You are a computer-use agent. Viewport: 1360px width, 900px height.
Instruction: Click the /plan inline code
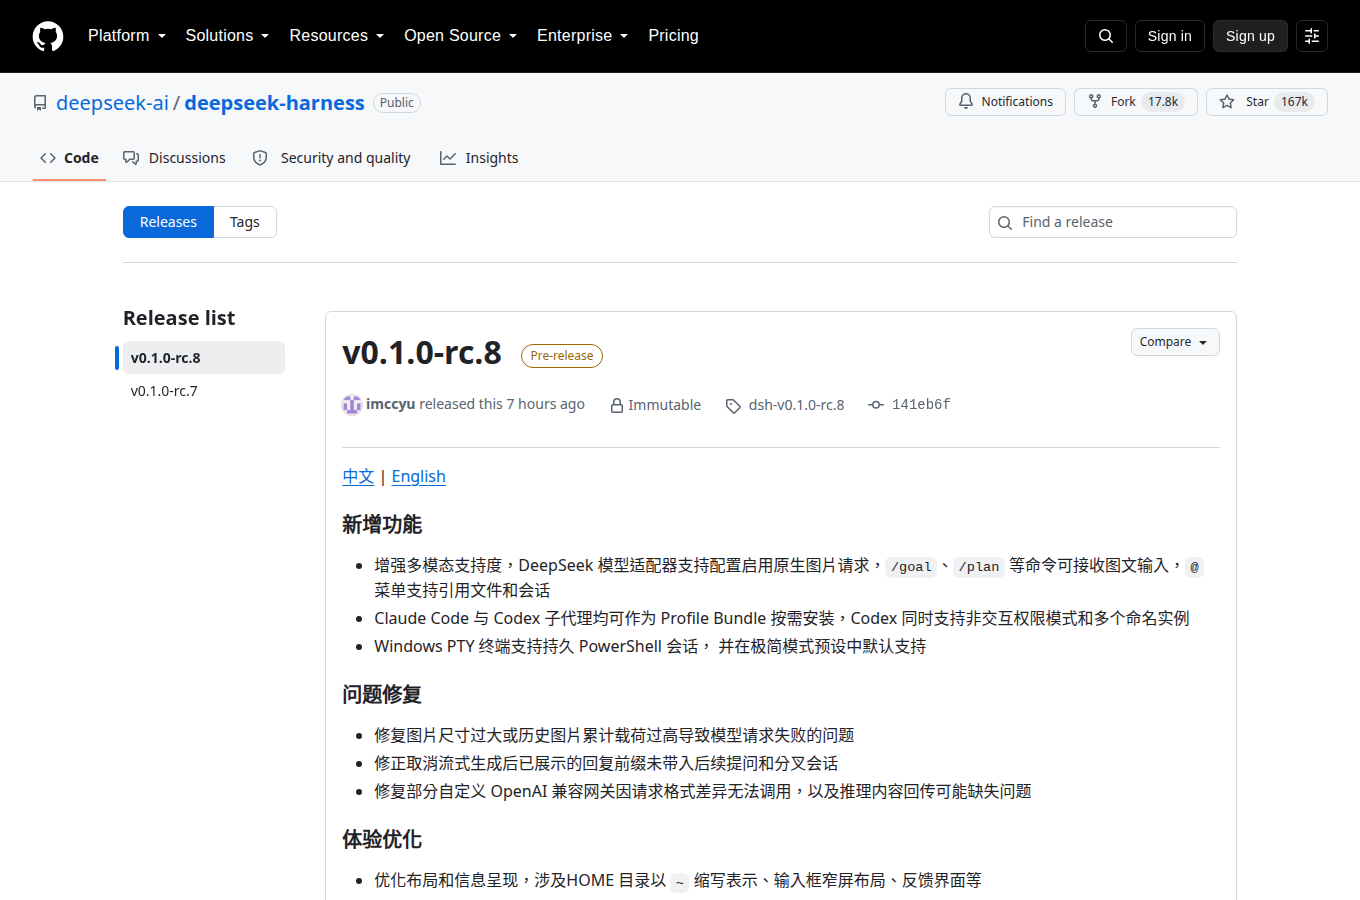tap(979, 567)
